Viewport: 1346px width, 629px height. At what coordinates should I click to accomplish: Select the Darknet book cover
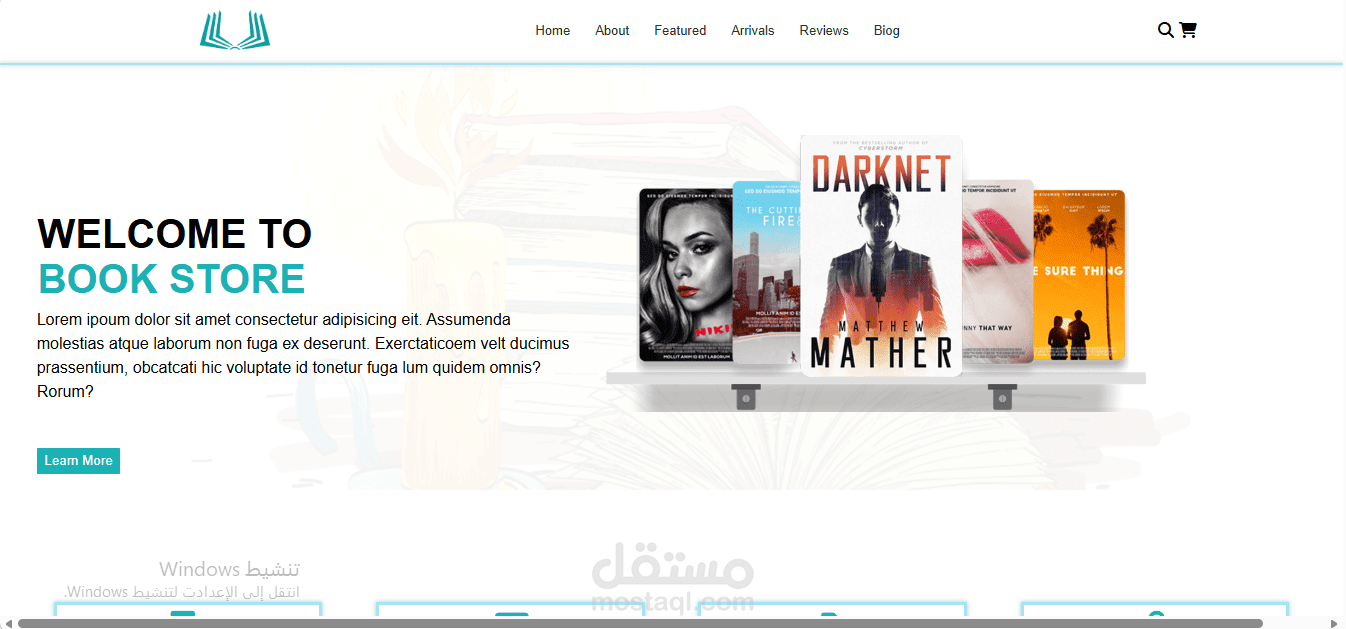click(881, 256)
